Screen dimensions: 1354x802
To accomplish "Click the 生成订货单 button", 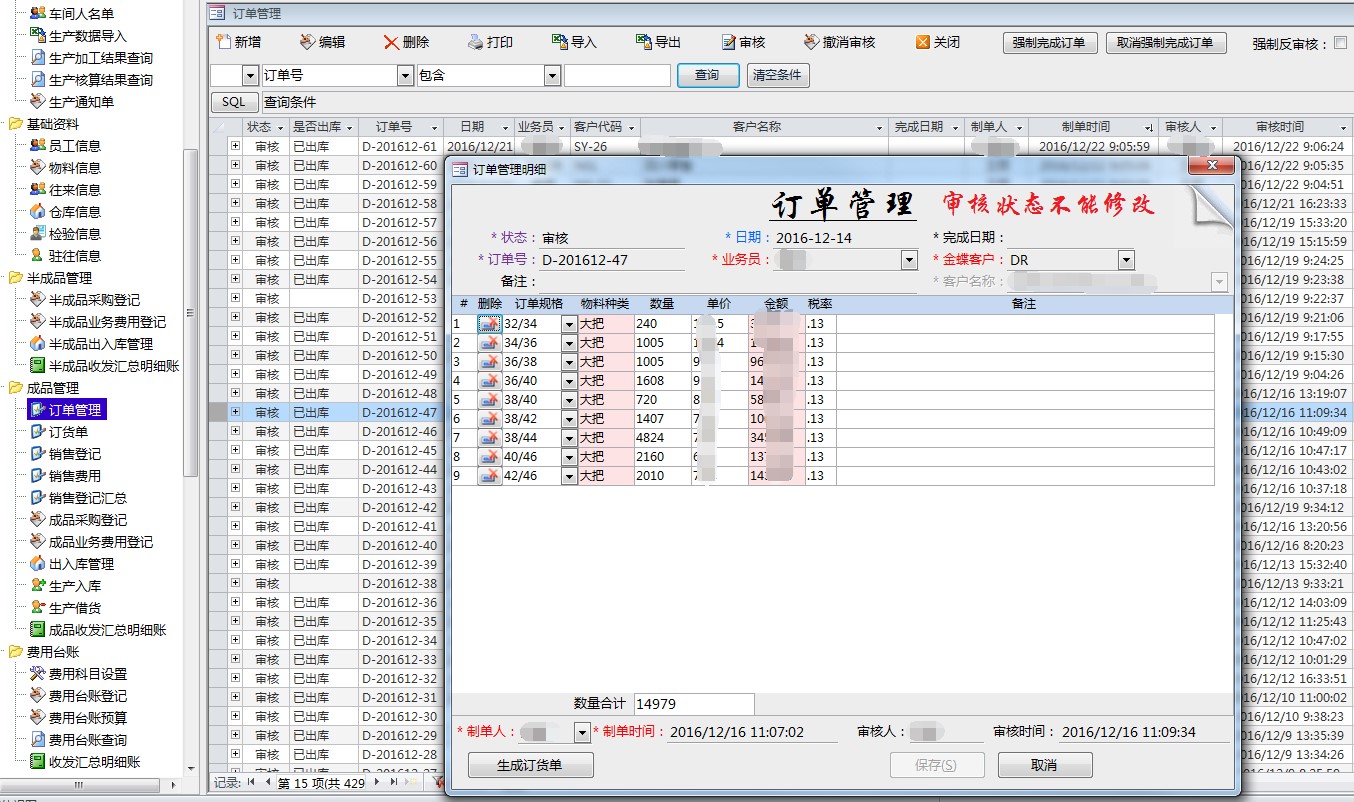I will tap(530, 765).
